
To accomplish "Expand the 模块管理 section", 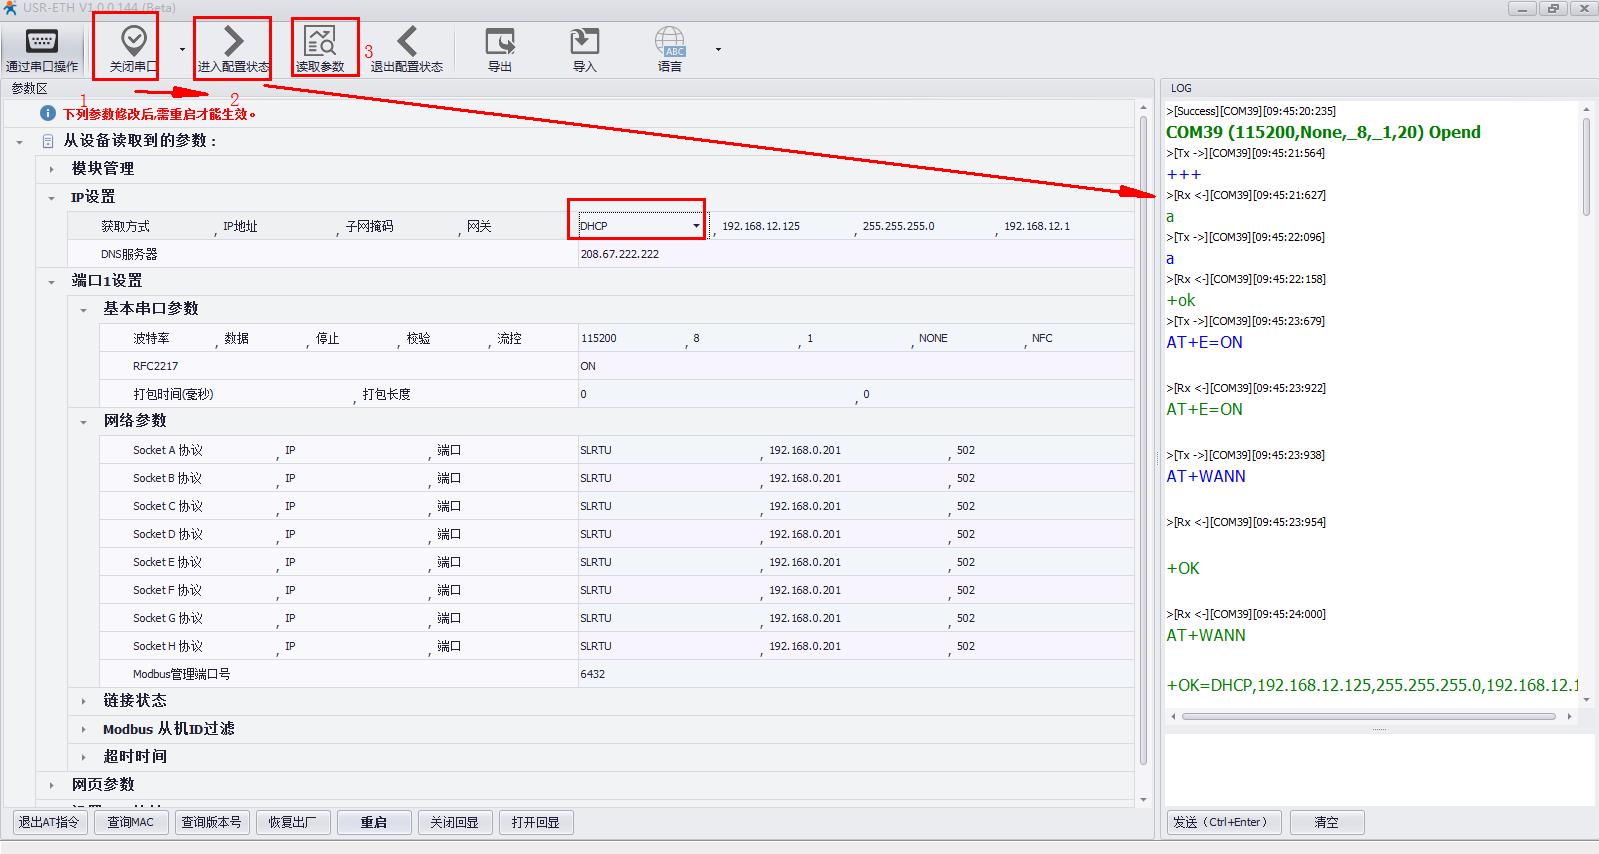I will pos(52,169).
